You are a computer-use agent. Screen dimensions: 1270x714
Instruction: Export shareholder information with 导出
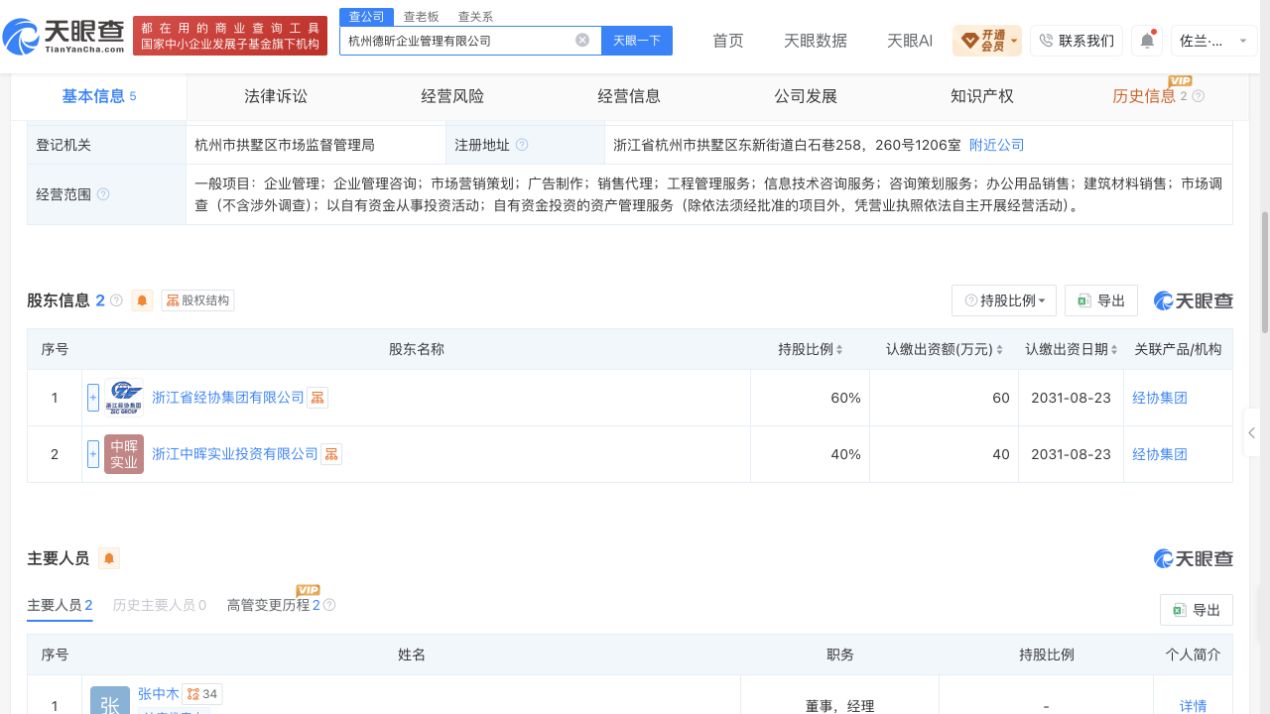[x=1101, y=301]
